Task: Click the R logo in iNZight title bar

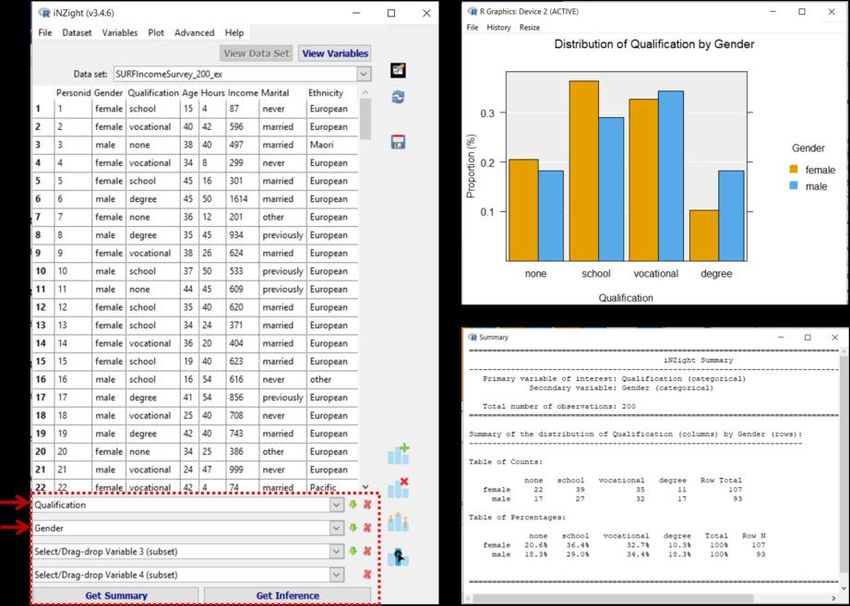Action: coord(44,12)
